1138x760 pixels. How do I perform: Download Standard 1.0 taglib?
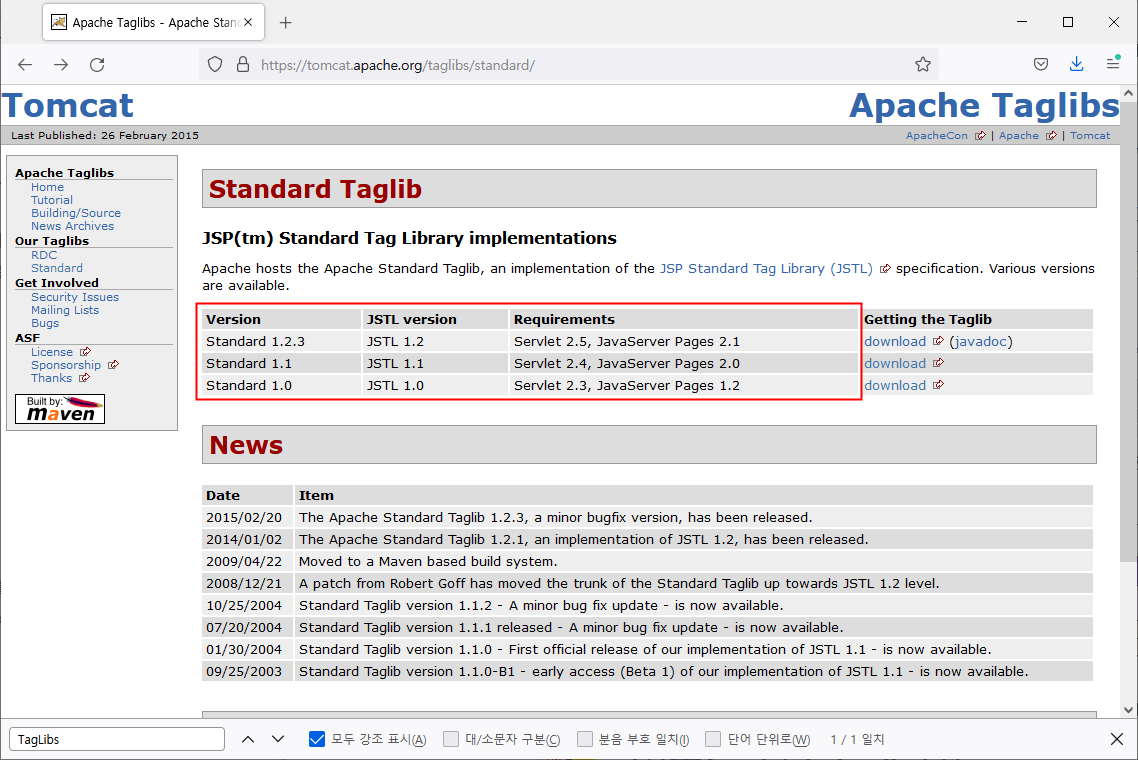click(x=895, y=385)
